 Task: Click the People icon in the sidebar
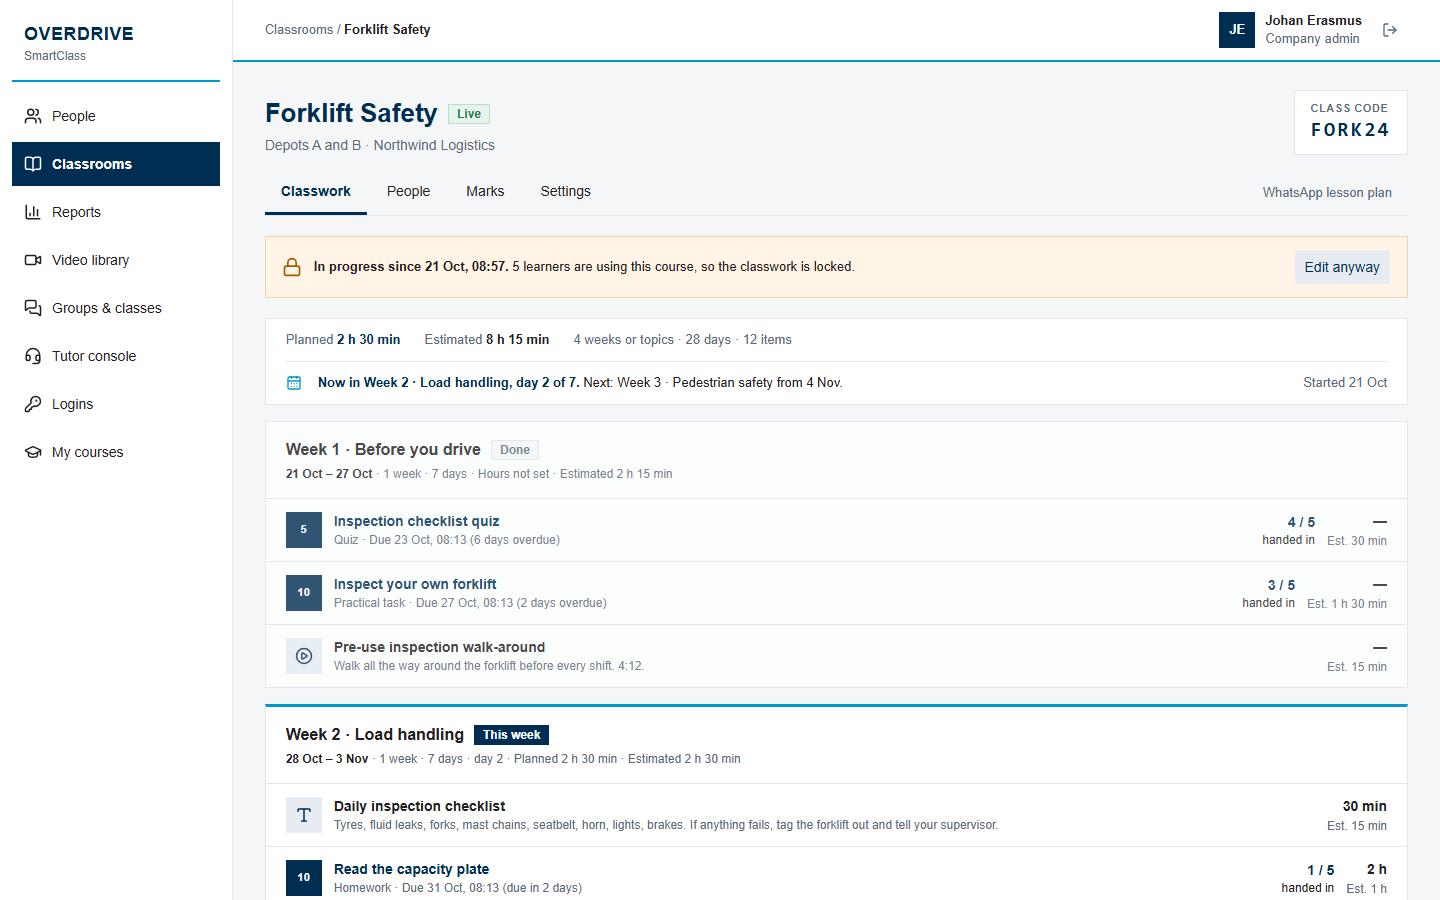pos(33,116)
